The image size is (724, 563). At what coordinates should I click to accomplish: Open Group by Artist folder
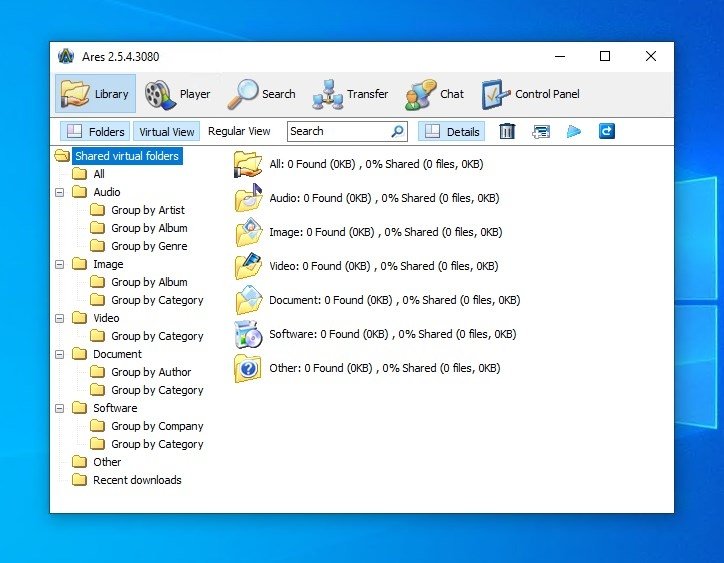pyautogui.click(x=148, y=210)
